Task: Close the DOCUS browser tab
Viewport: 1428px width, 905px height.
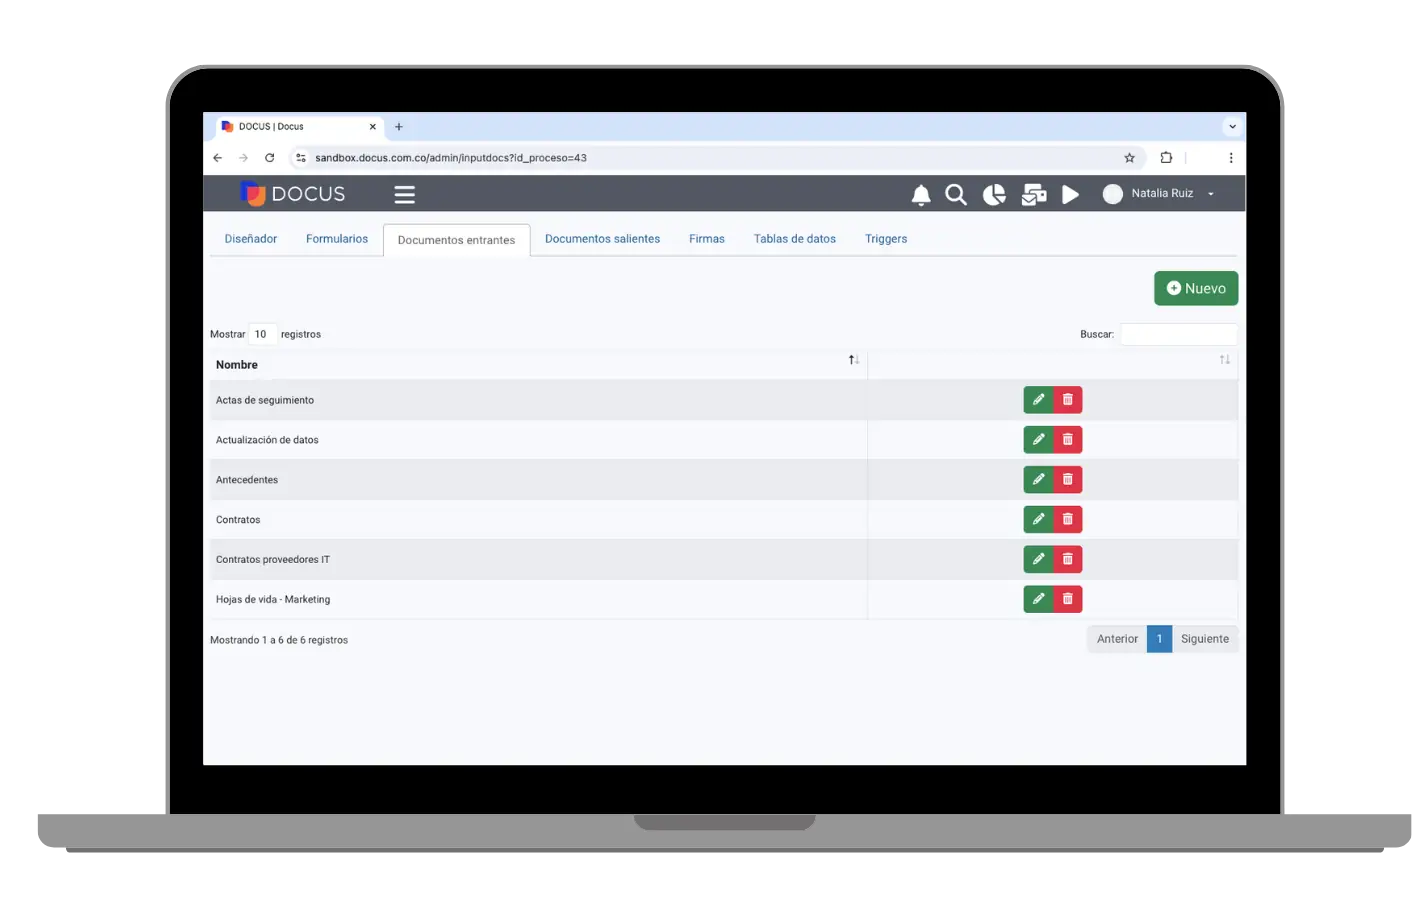Action: coord(373,127)
